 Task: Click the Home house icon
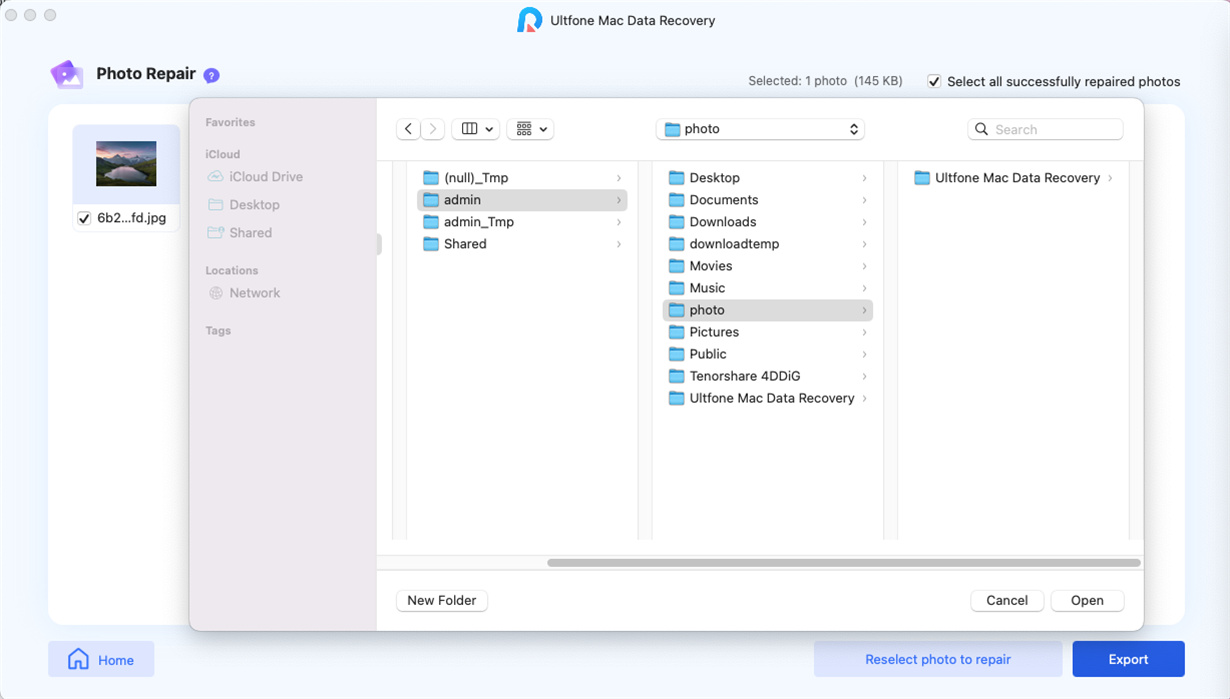coord(78,659)
